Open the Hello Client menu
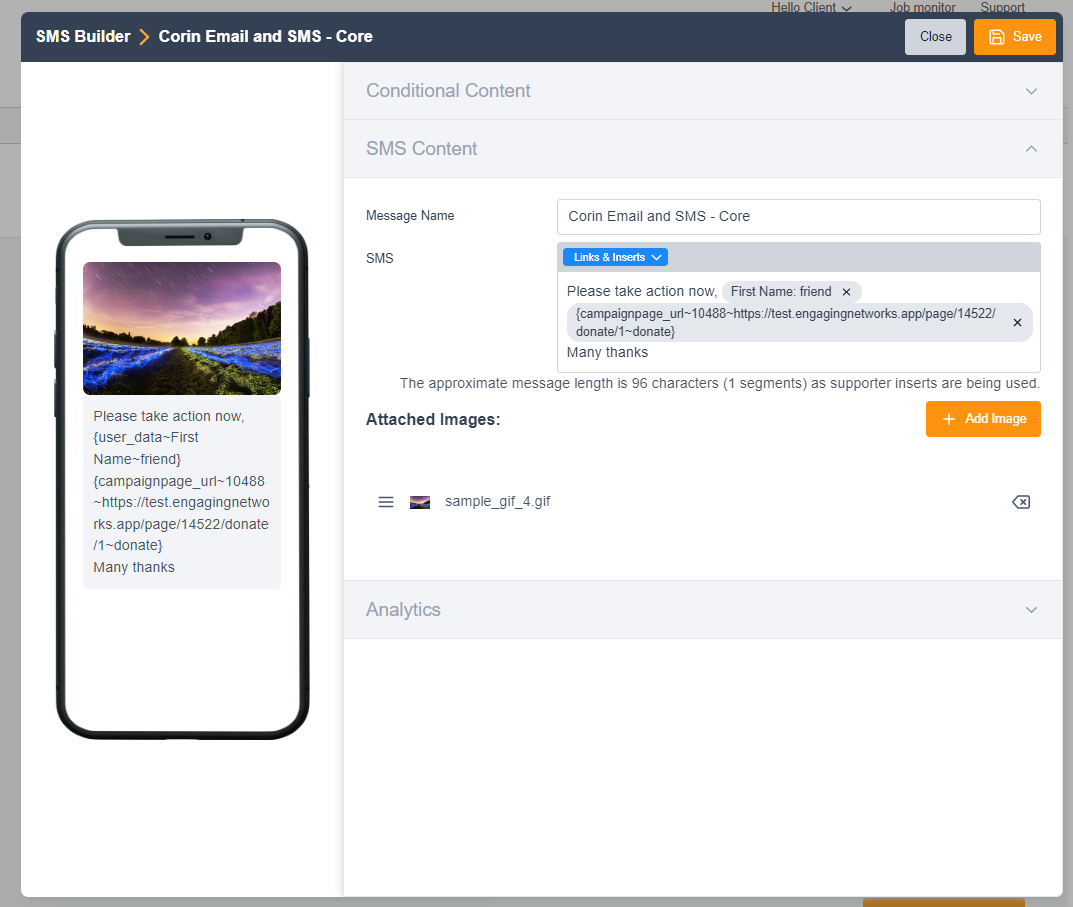1073x907 pixels. [811, 7]
